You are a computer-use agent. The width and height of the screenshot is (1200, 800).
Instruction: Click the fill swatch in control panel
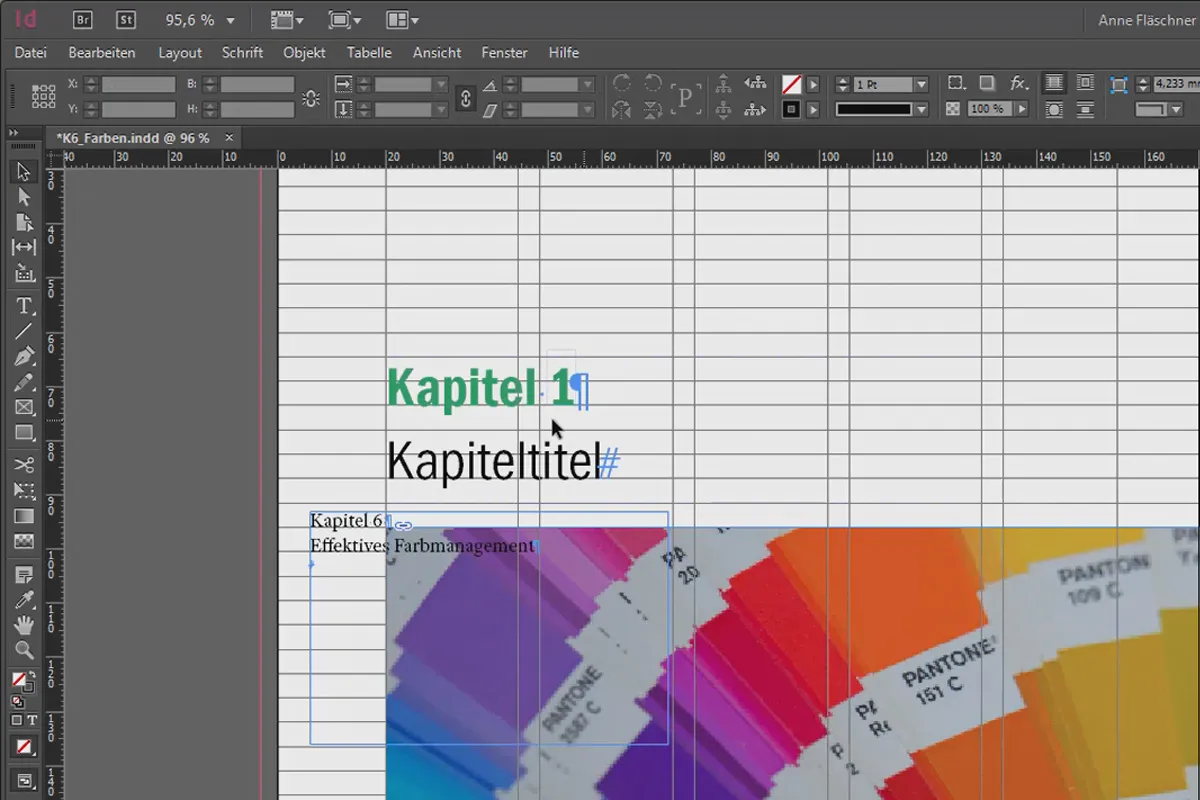[791, 85]
